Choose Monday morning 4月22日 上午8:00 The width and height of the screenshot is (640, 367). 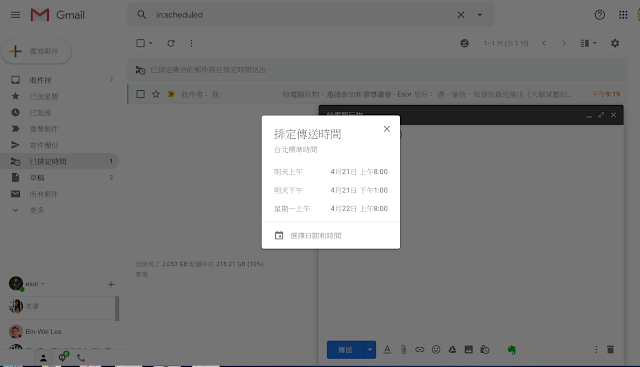pos(331,209)
